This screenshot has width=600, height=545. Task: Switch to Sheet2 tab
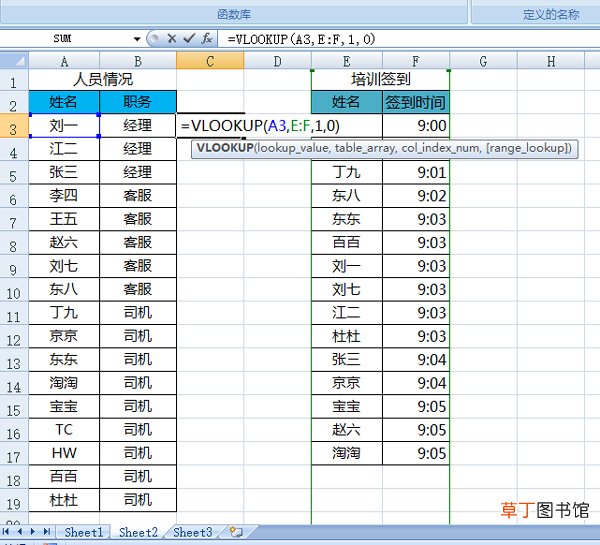[138, 532]
